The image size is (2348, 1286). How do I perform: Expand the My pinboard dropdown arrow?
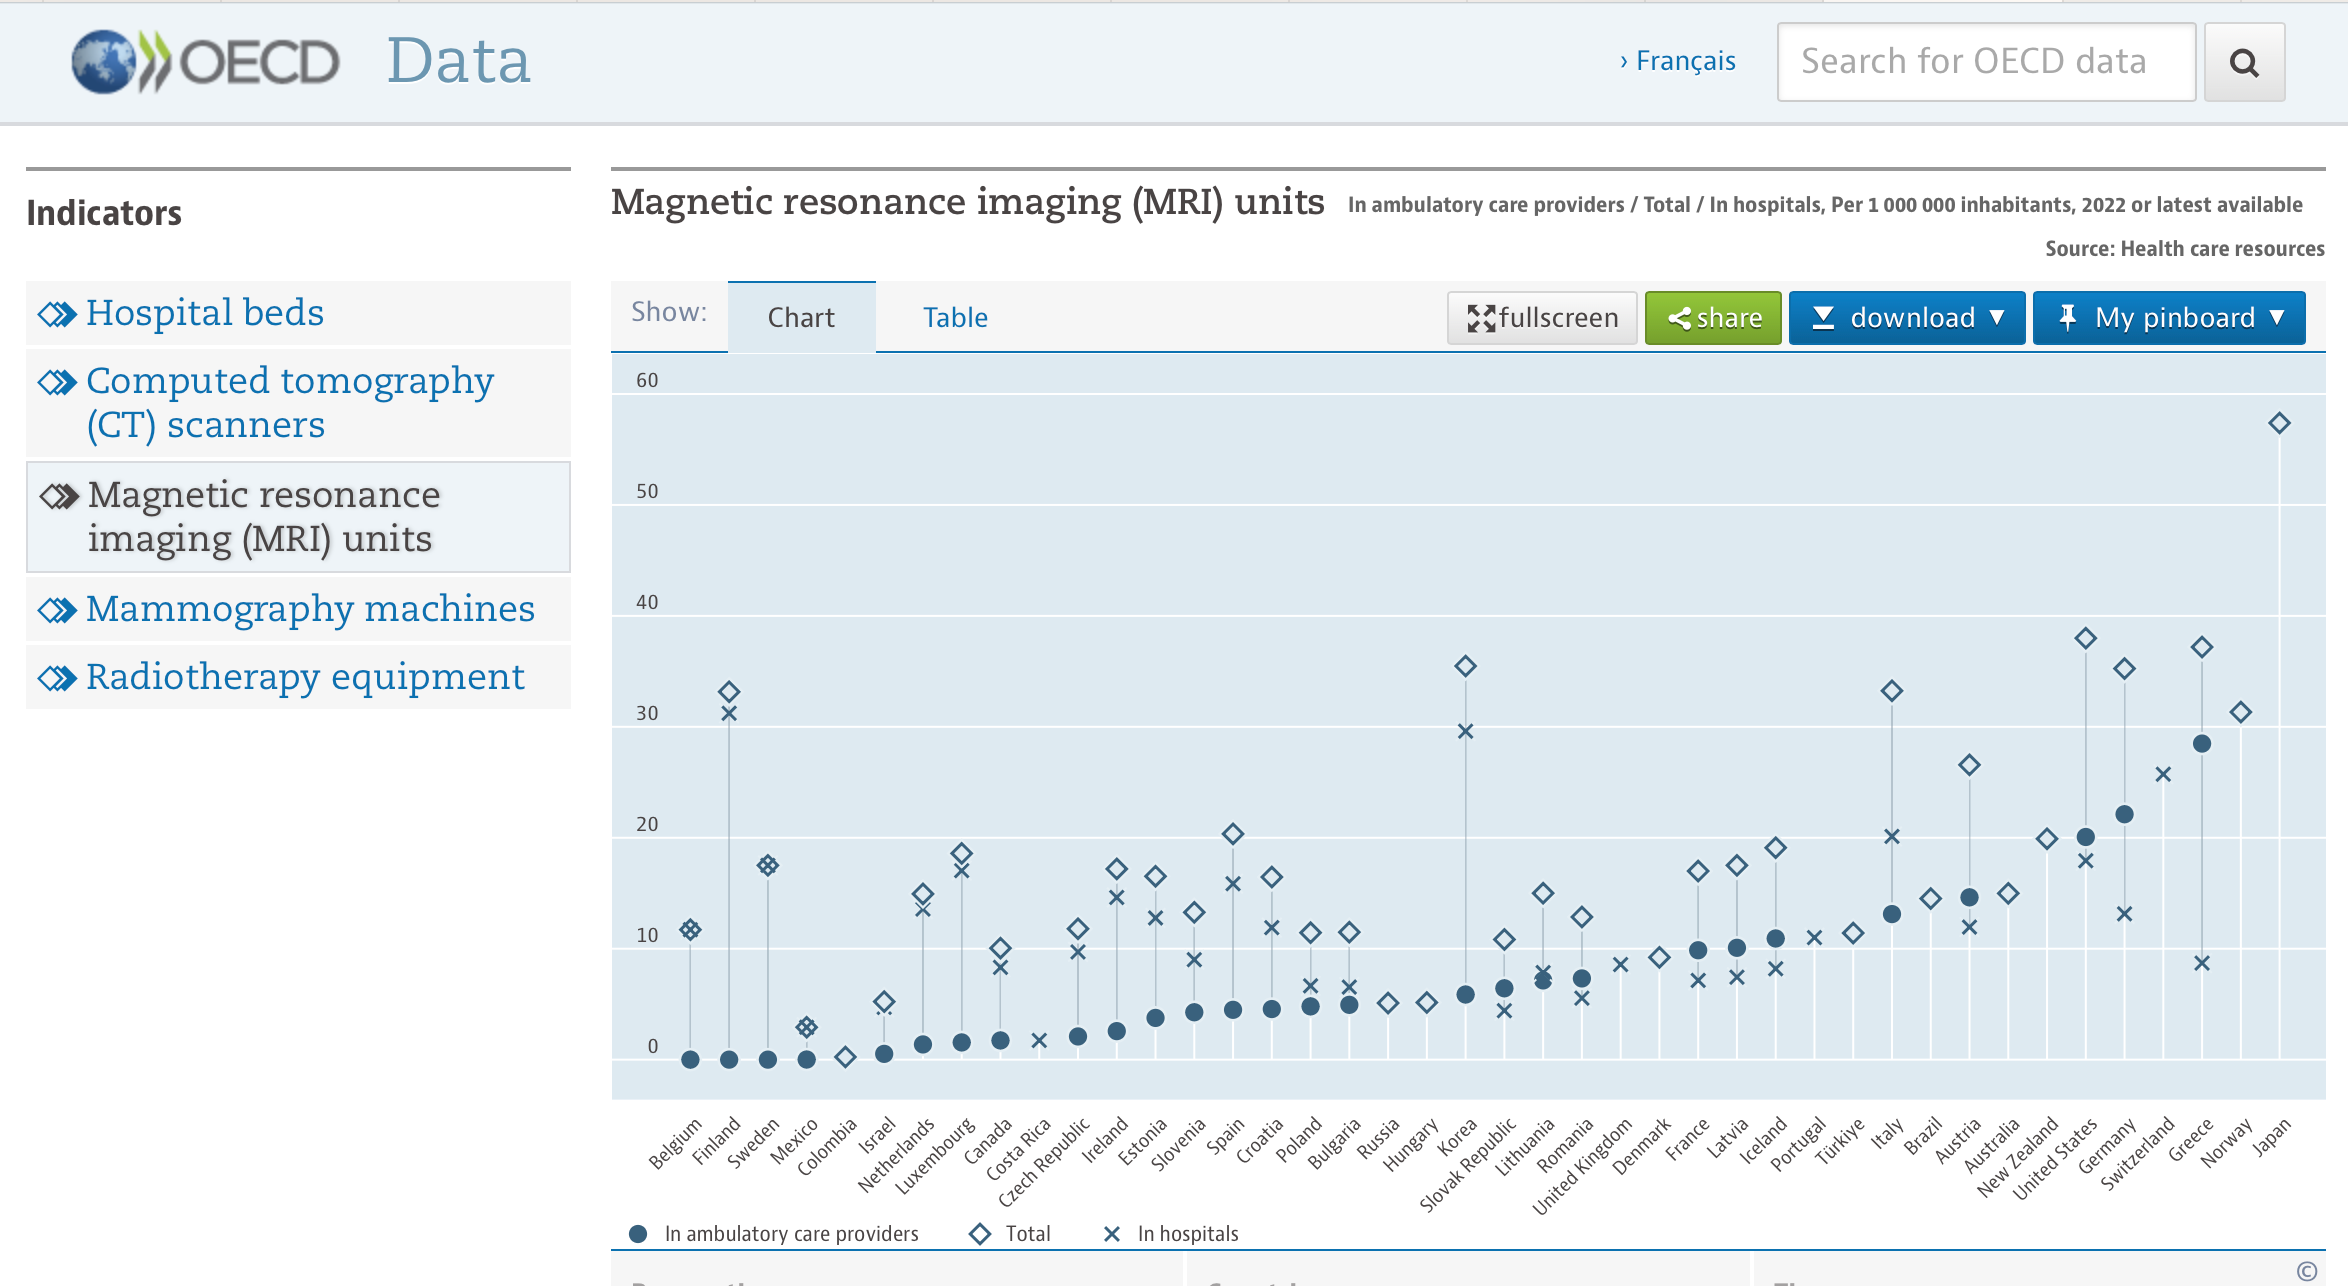[2277, 318]
